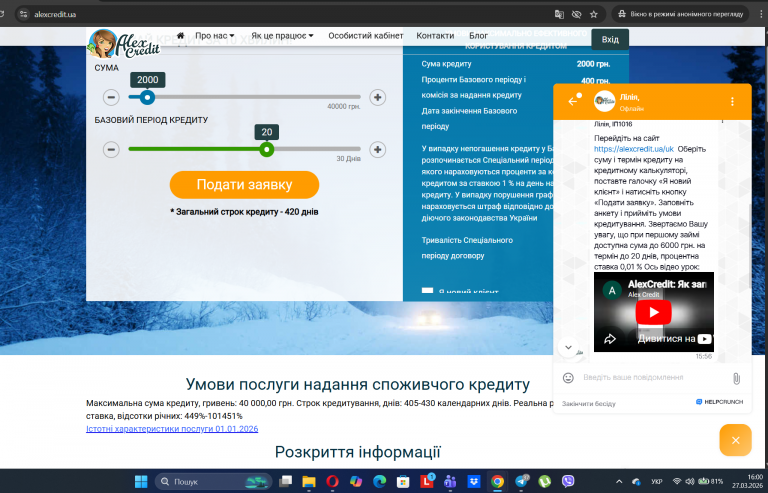This screenshot has width=768, height=493.
Task: Open the Windows Start menu
Action: (141, 481)
